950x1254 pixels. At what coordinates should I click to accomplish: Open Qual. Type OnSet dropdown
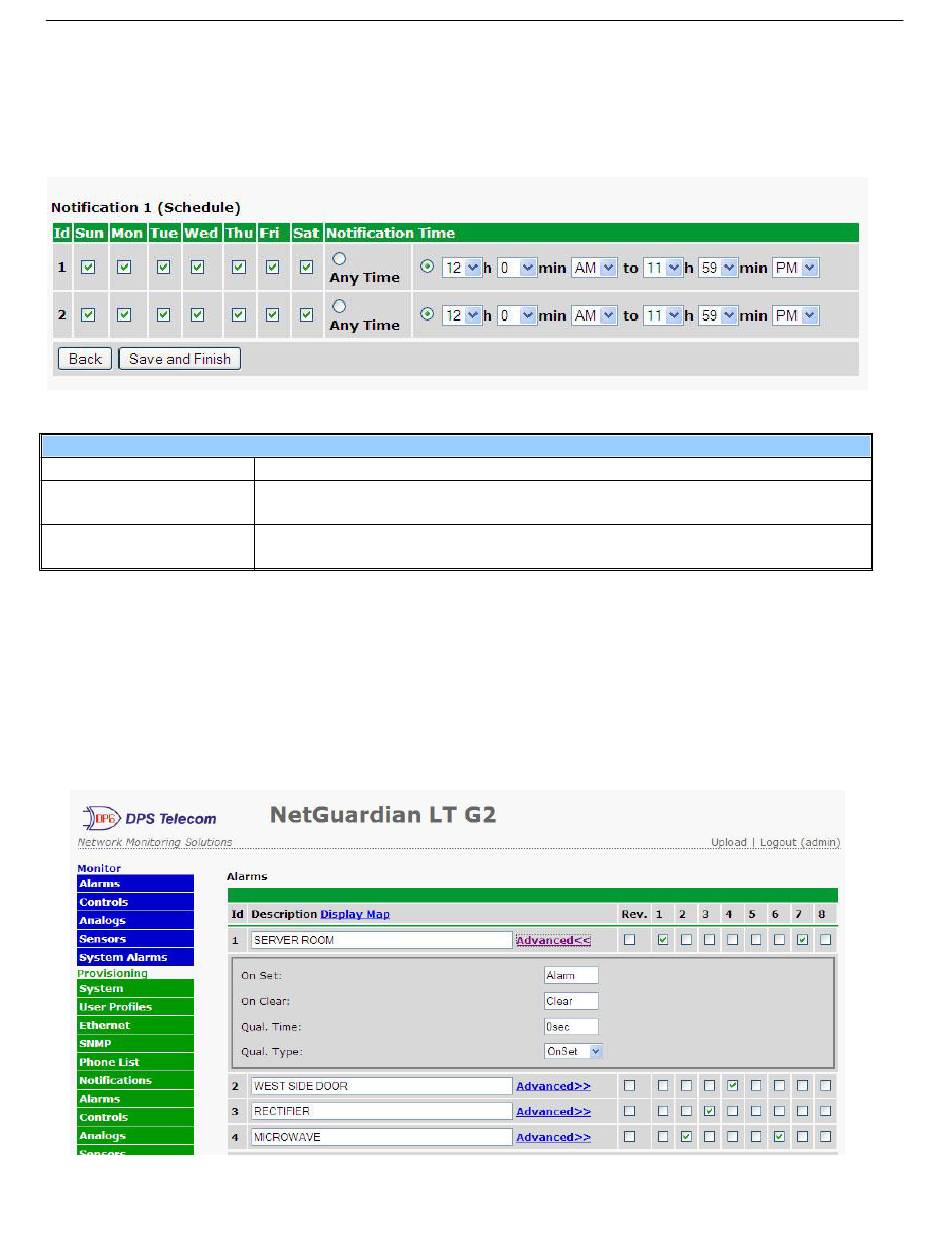[x=574, y=1051]
